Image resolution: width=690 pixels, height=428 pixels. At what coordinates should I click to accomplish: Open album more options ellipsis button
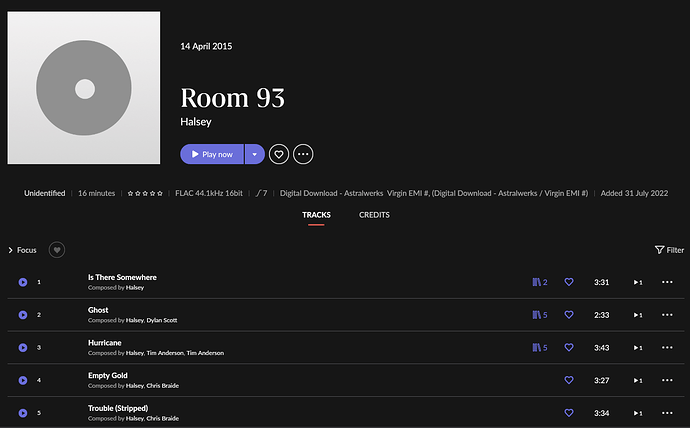click(x=303, y=154)
